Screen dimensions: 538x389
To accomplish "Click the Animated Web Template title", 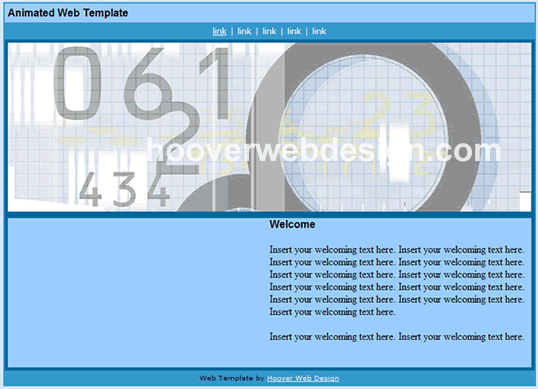I will (x=68, y=13).
